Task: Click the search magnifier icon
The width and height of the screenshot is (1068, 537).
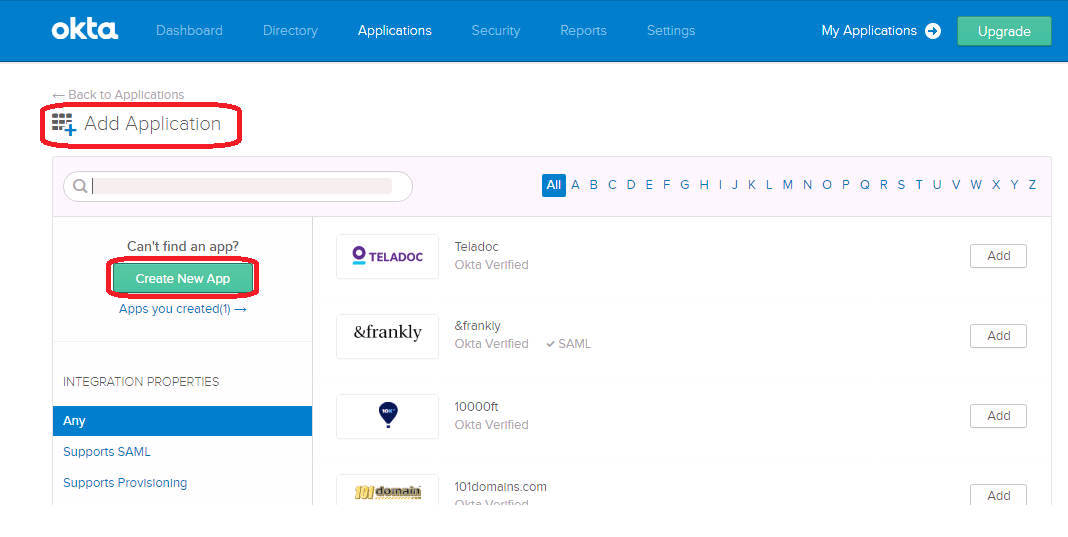Action: pyautogui.click(x=80, y=186)
